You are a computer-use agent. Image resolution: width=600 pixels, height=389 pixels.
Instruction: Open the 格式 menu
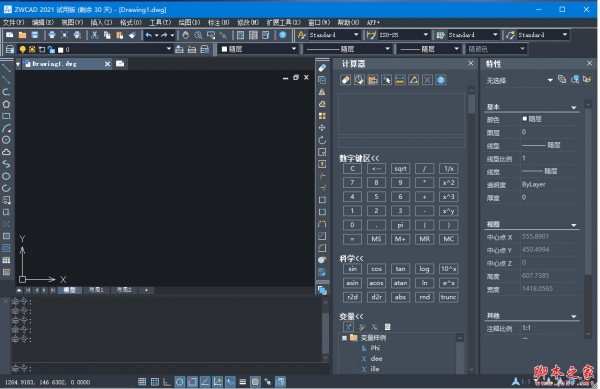pos(130,23)
